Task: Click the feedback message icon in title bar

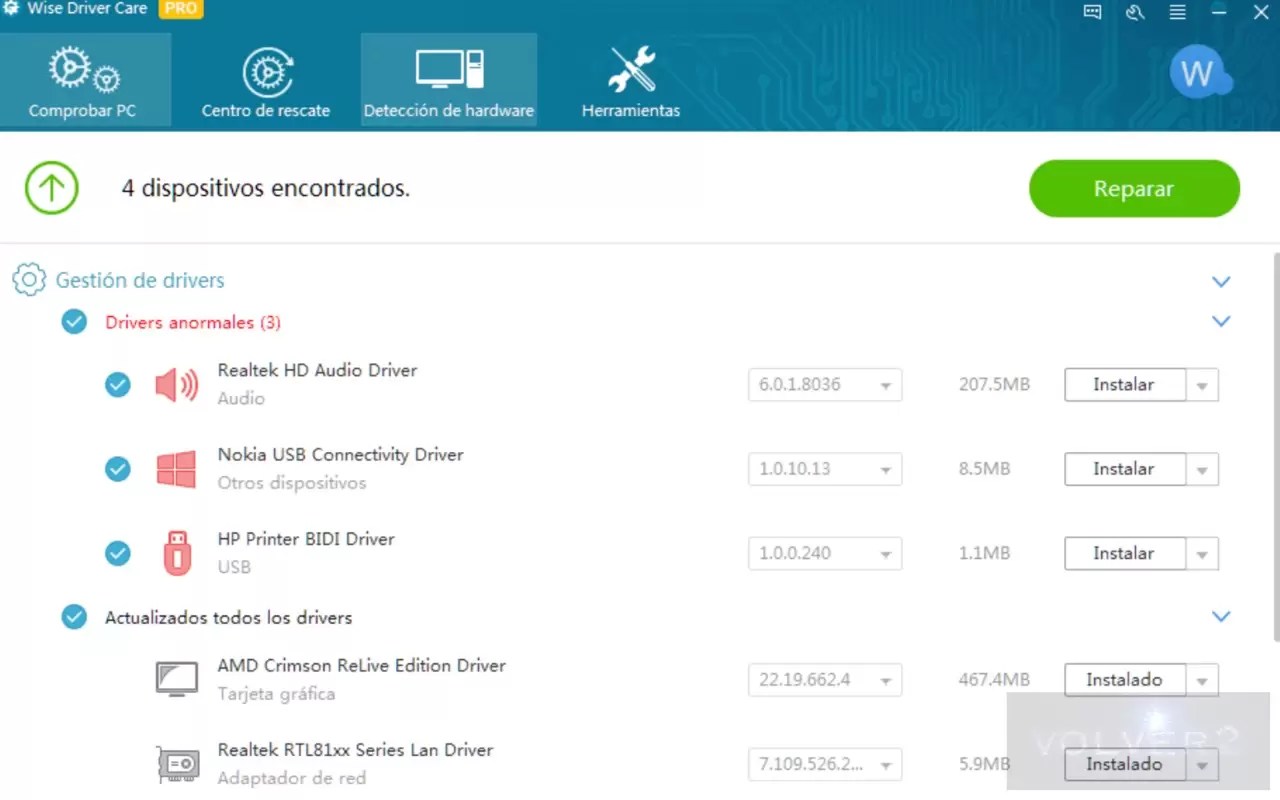Action: 1093,12
